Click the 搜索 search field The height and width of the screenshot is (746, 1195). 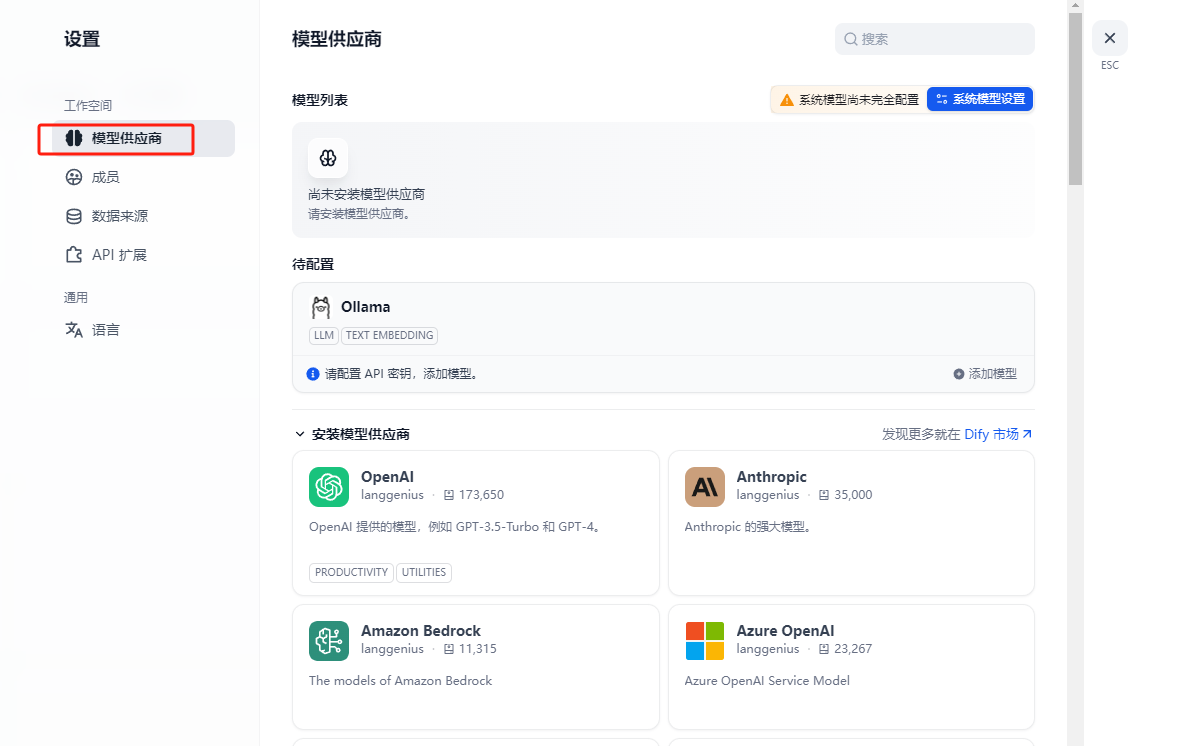tap(934, 39)
